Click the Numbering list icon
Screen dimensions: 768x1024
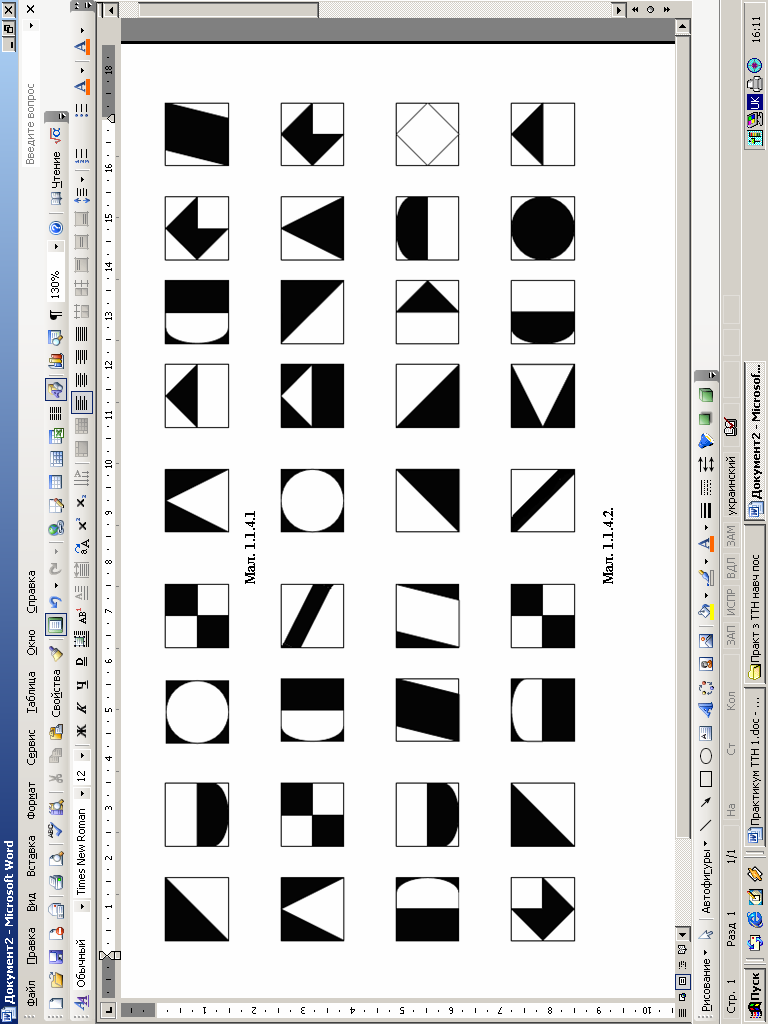coord(82,158)
